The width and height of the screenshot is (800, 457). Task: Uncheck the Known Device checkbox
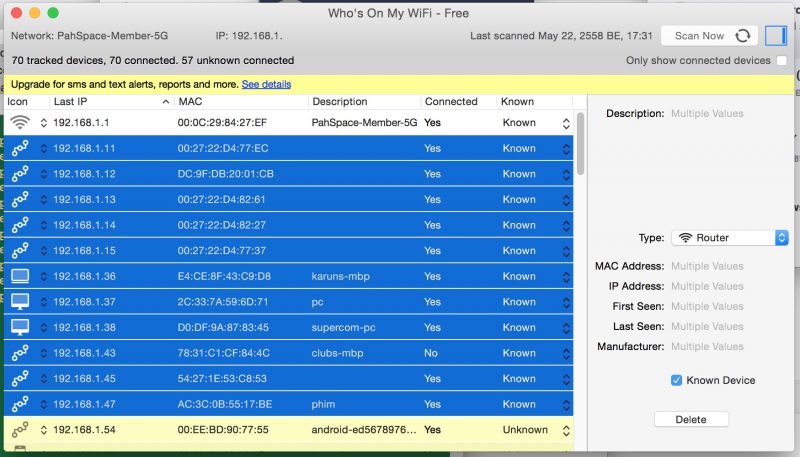point(677,380)
